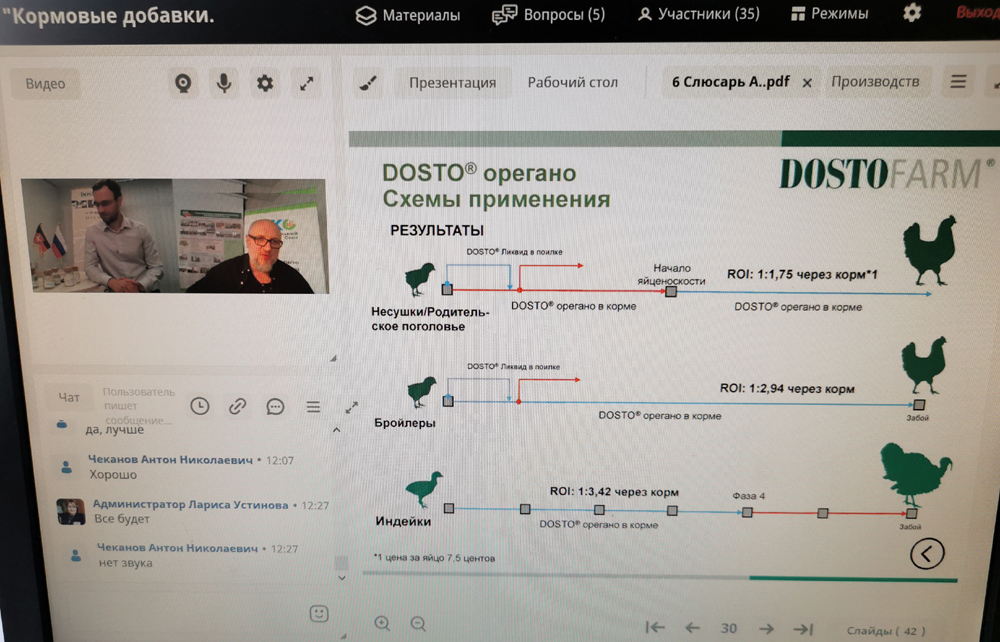Viewport: 1000px width, 642px height.
Task: Select the message 'Все будет'
Action: pyautogui.click(x=122, y=519)
